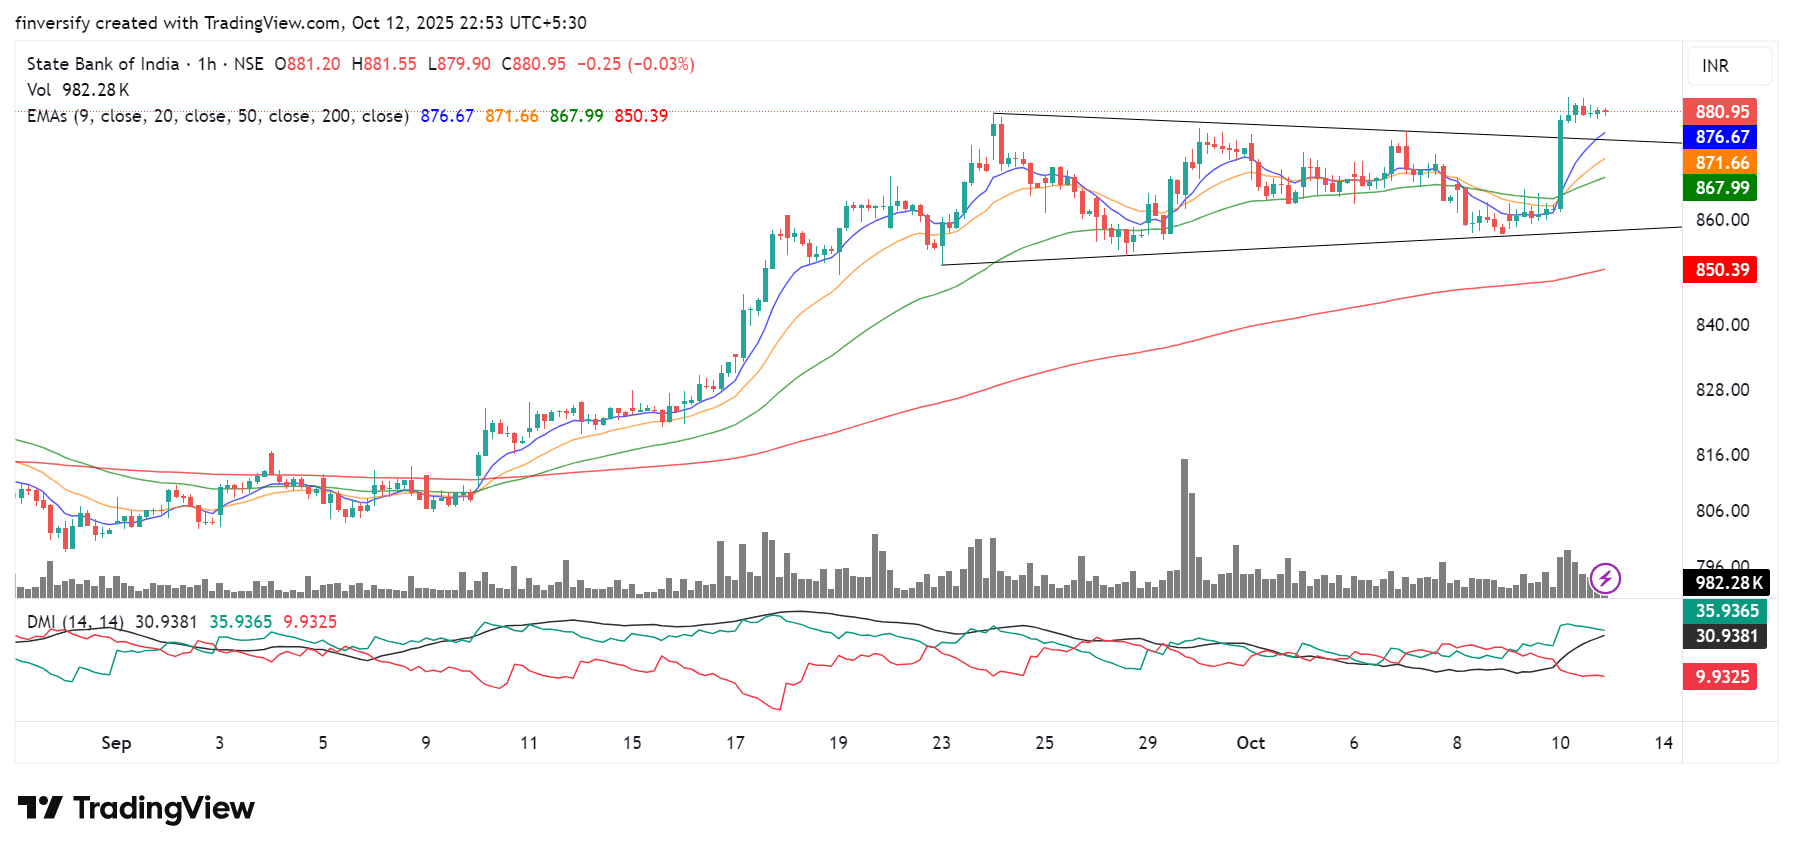This screenshot has width=1793, height=853.
Task: Click the date label 23 on the time axis
Action: click(x=941, y=743)
